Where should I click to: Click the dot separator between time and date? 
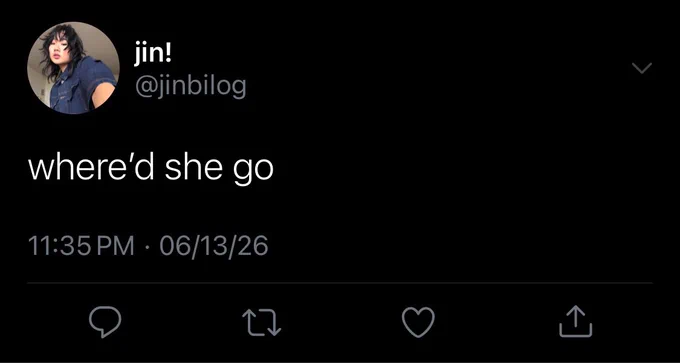click(147, 246)
